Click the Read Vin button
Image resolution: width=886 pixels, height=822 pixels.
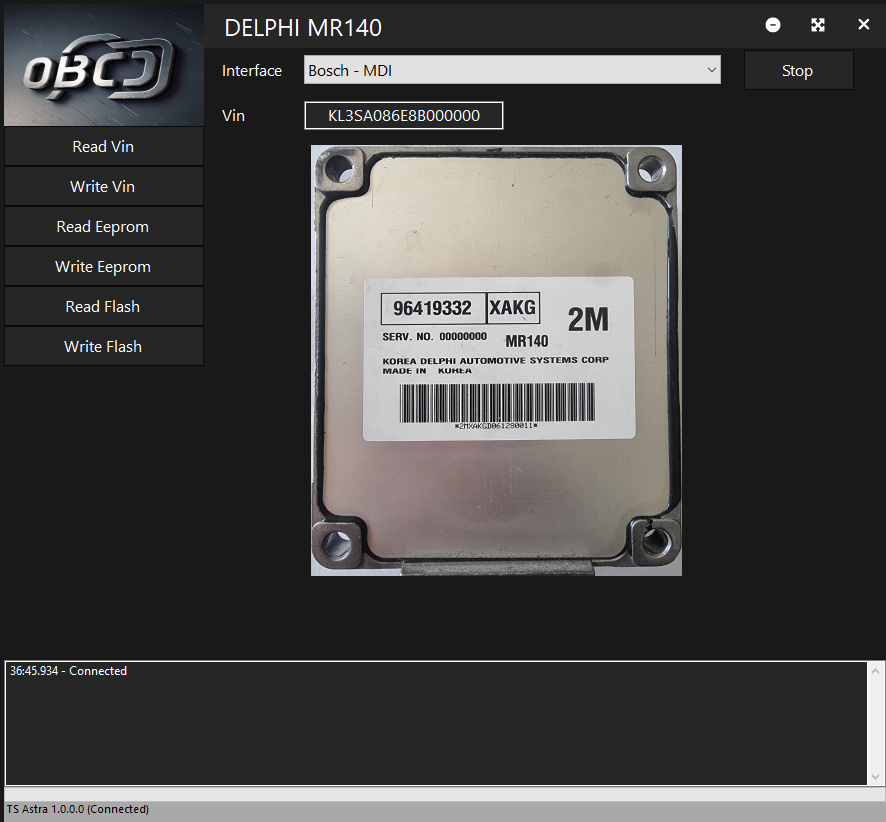(x=103, y=146)
